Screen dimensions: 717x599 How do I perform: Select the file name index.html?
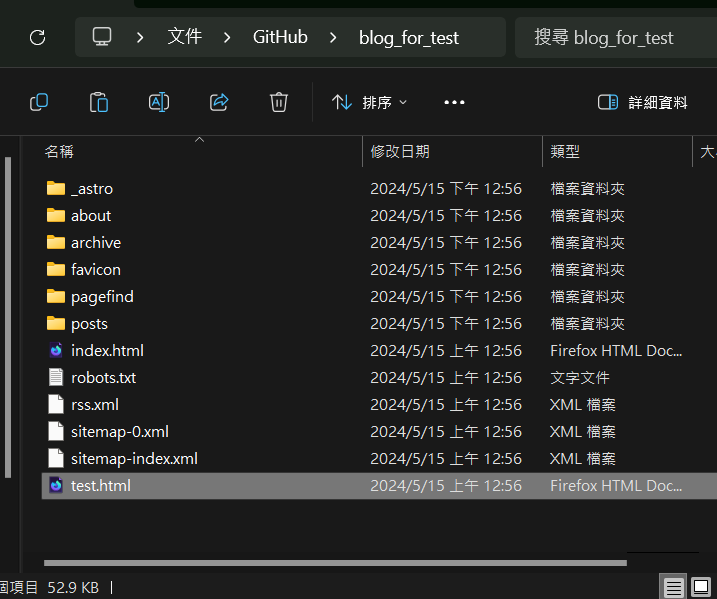(x=107, y=351)
